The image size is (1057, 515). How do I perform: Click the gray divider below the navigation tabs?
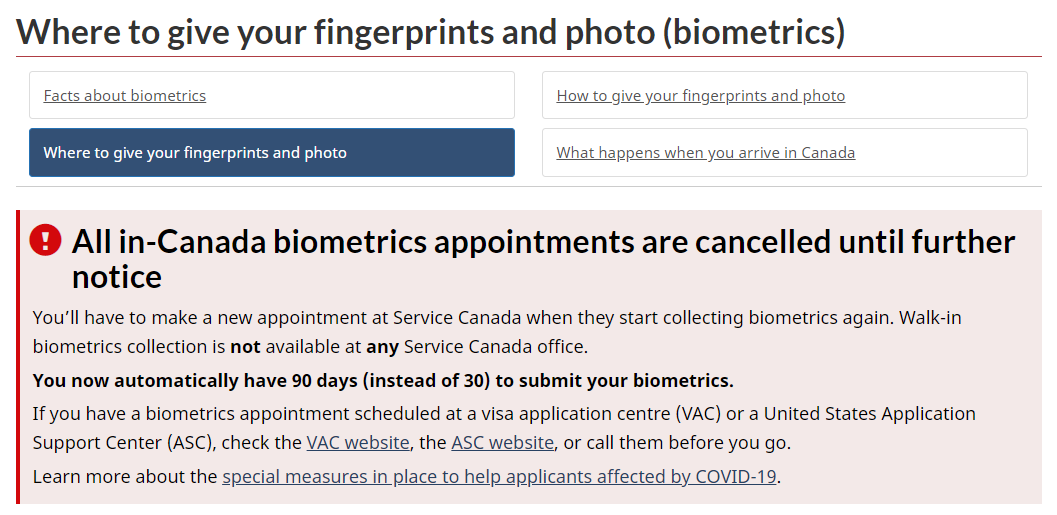528,187
